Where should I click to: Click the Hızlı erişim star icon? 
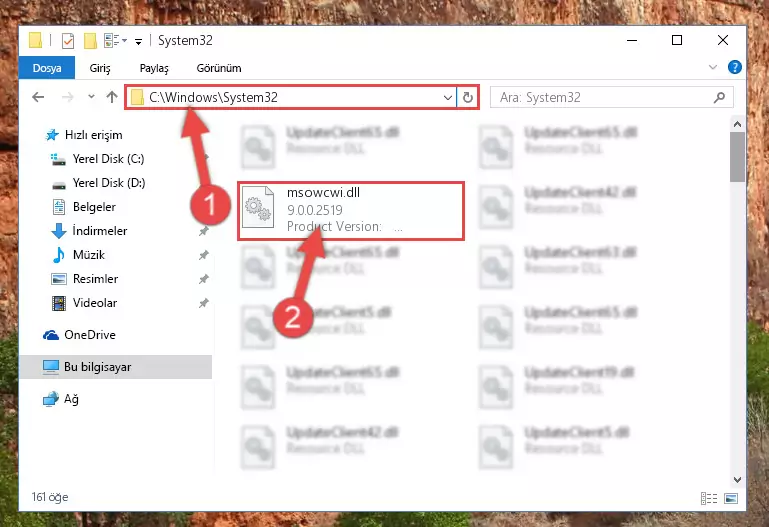[52, 135]
